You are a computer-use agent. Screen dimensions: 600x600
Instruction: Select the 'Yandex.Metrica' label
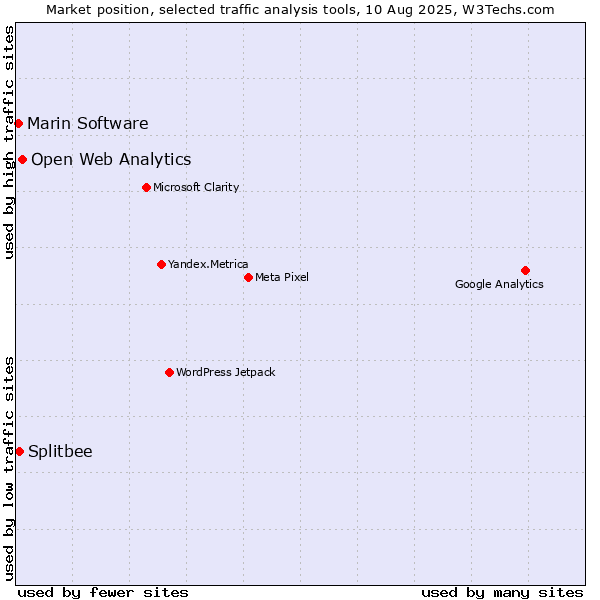pyautogui.click(x=208, y=264)
